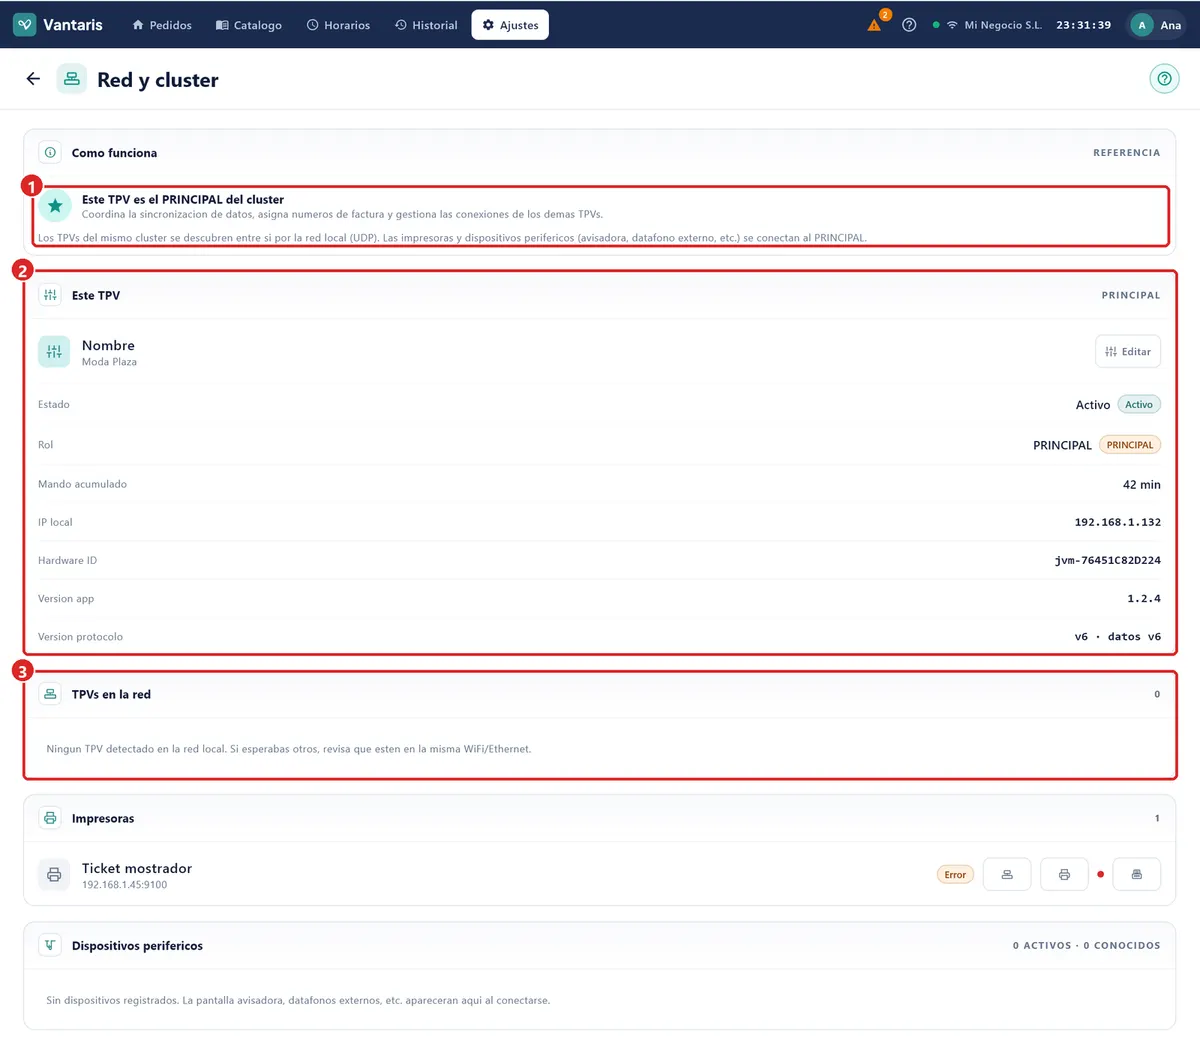Click the clock showing 23:31:39
This screenshot has width=1200, height=1047.
coord(1083,25)
